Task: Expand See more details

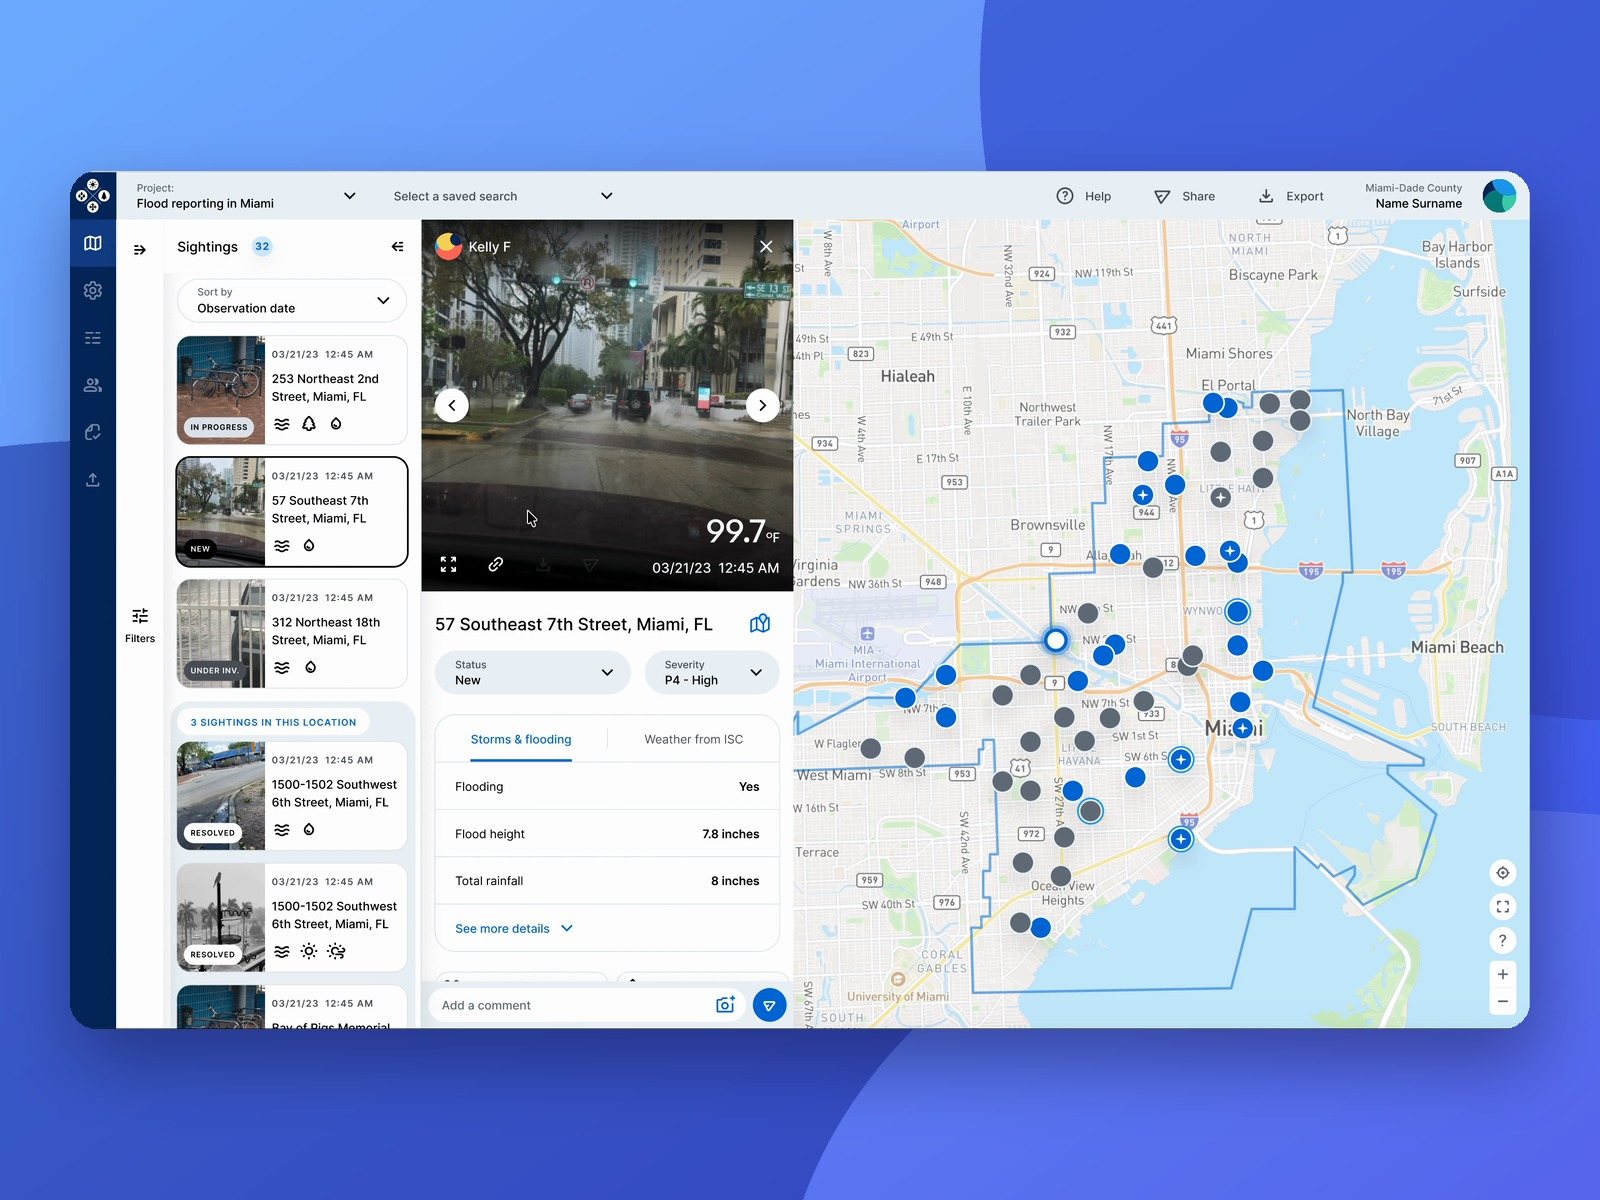Action: click(514, 929)
